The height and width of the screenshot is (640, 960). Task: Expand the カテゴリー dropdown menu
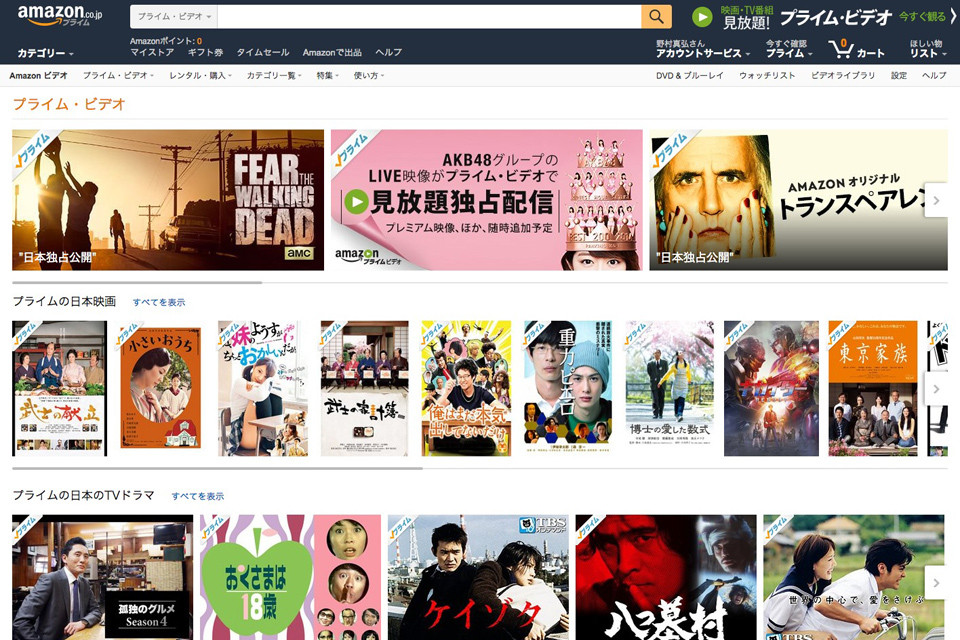pos(45,53)
